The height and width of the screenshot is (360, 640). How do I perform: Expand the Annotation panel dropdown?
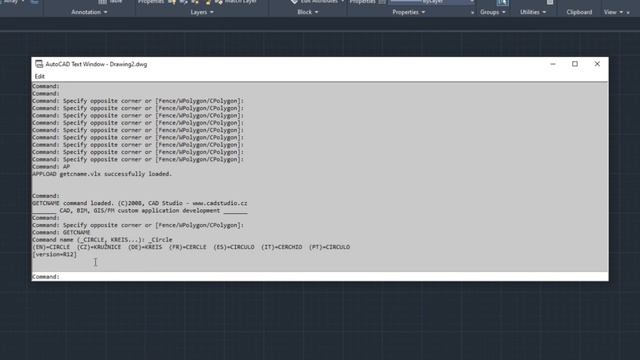tap(89, 12)
